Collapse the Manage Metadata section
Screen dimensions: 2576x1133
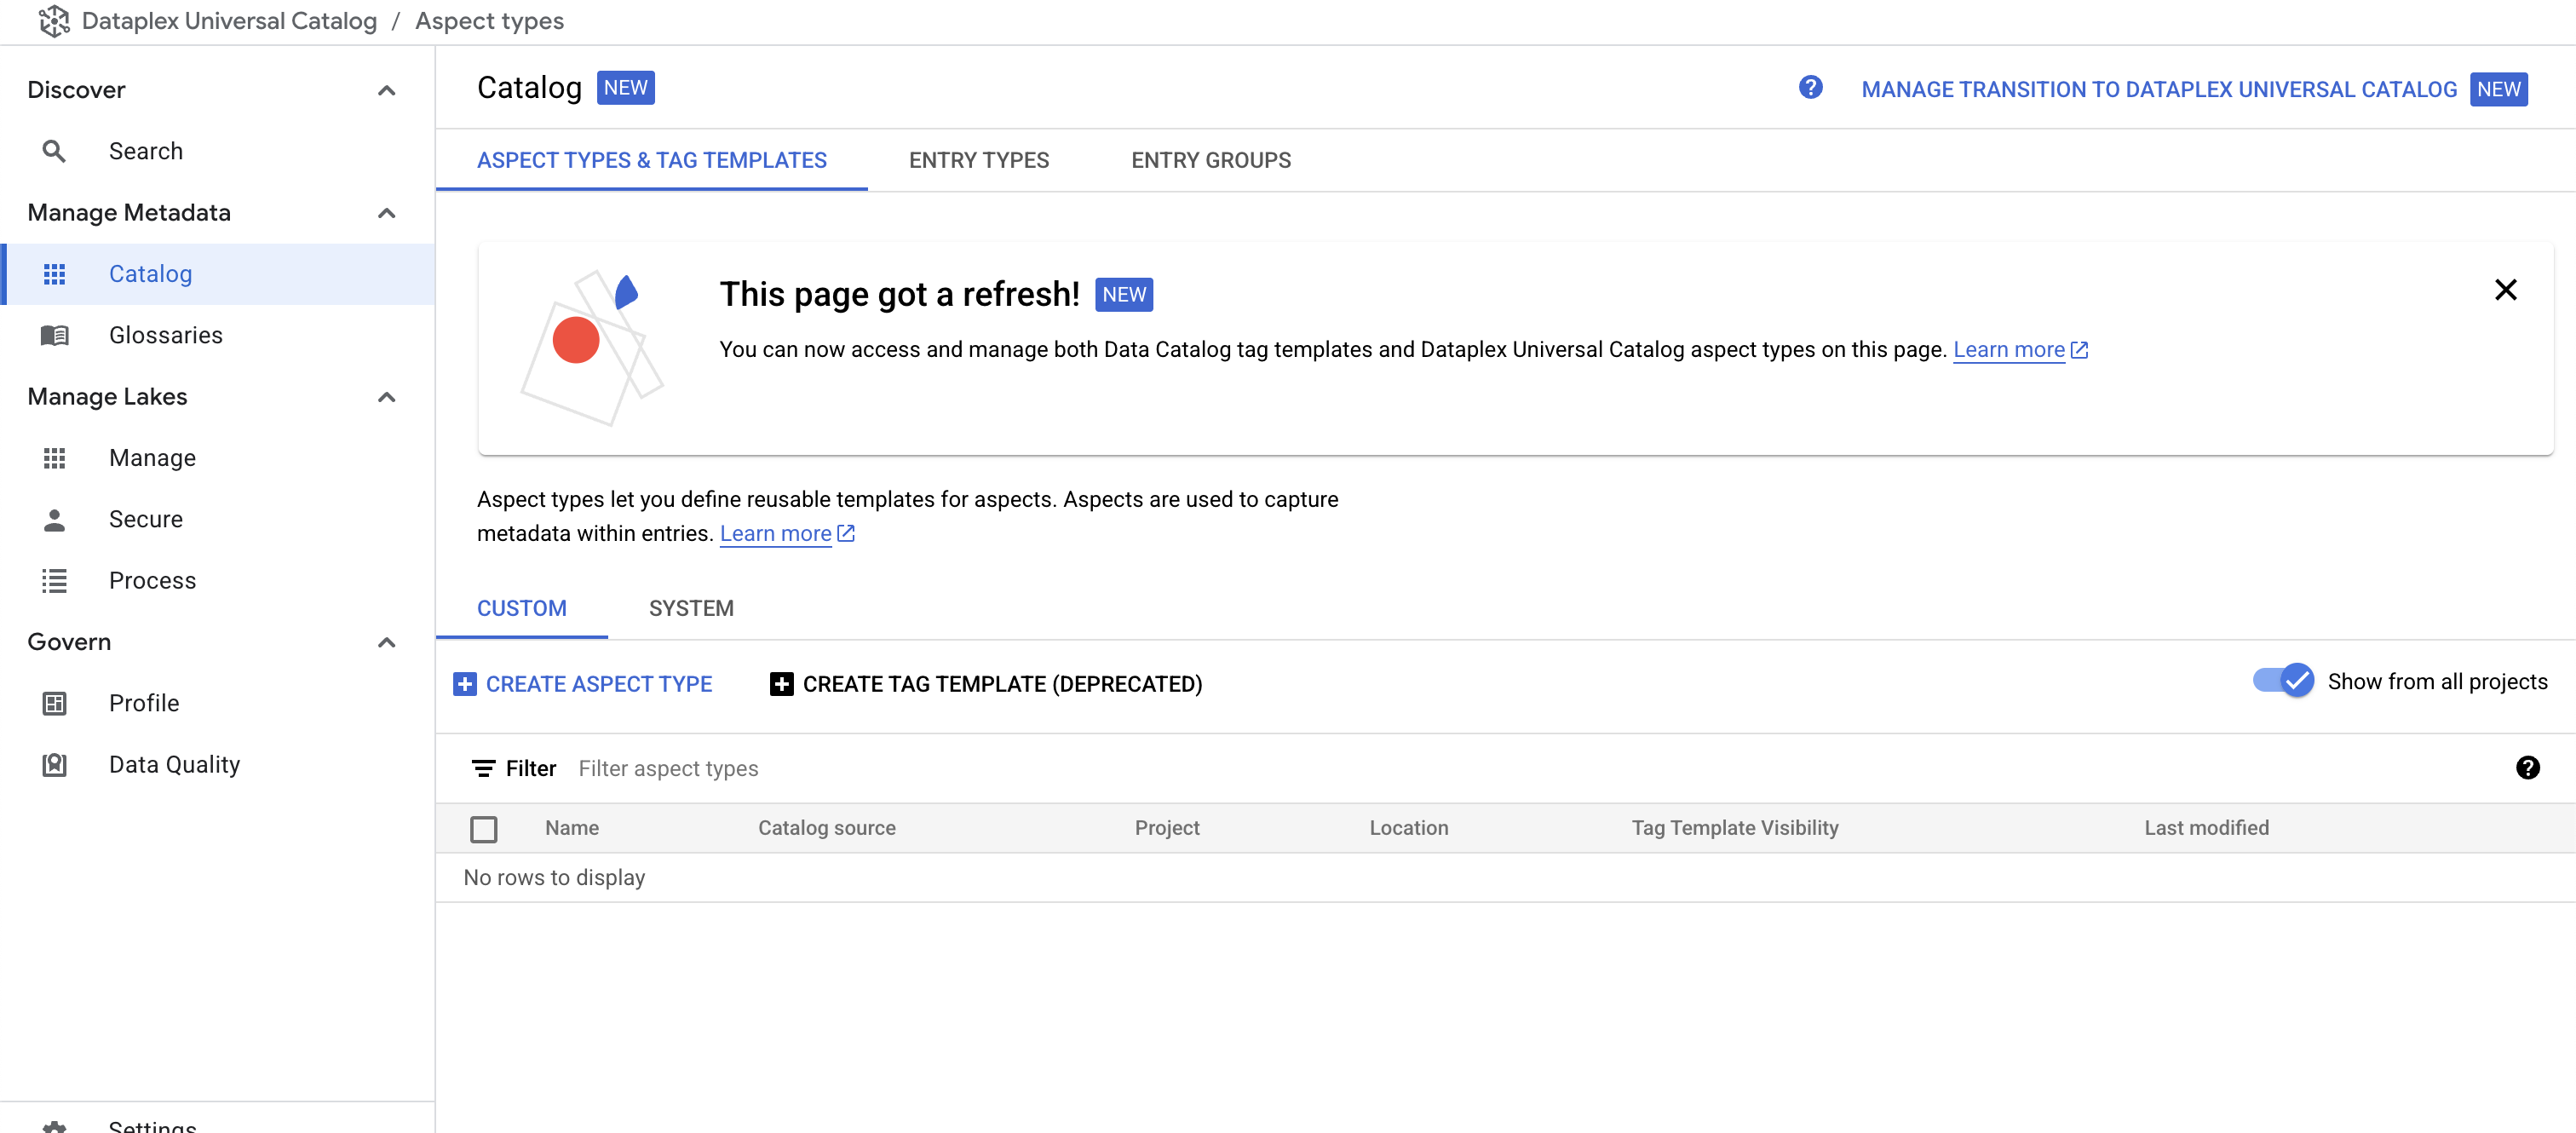coord(387,213)
